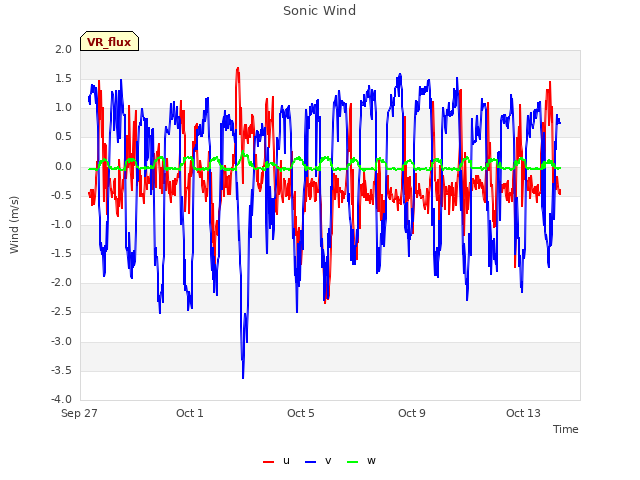640x480 pixels.
Task: Click the -1.0 y-axis tick label
Action: tap(62, 224)
